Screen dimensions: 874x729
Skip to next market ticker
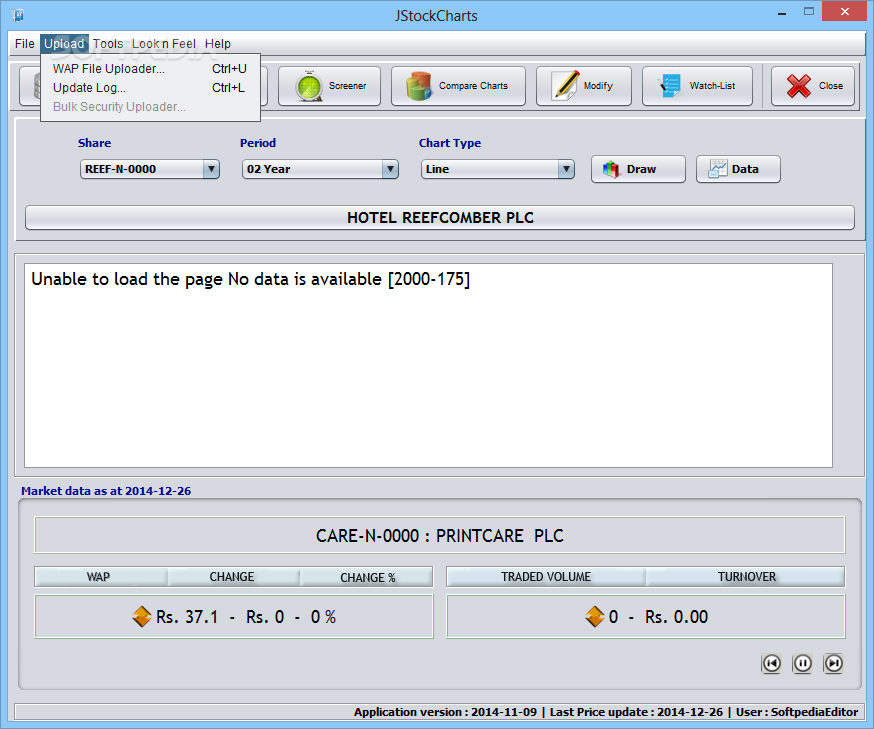(834, 663)
